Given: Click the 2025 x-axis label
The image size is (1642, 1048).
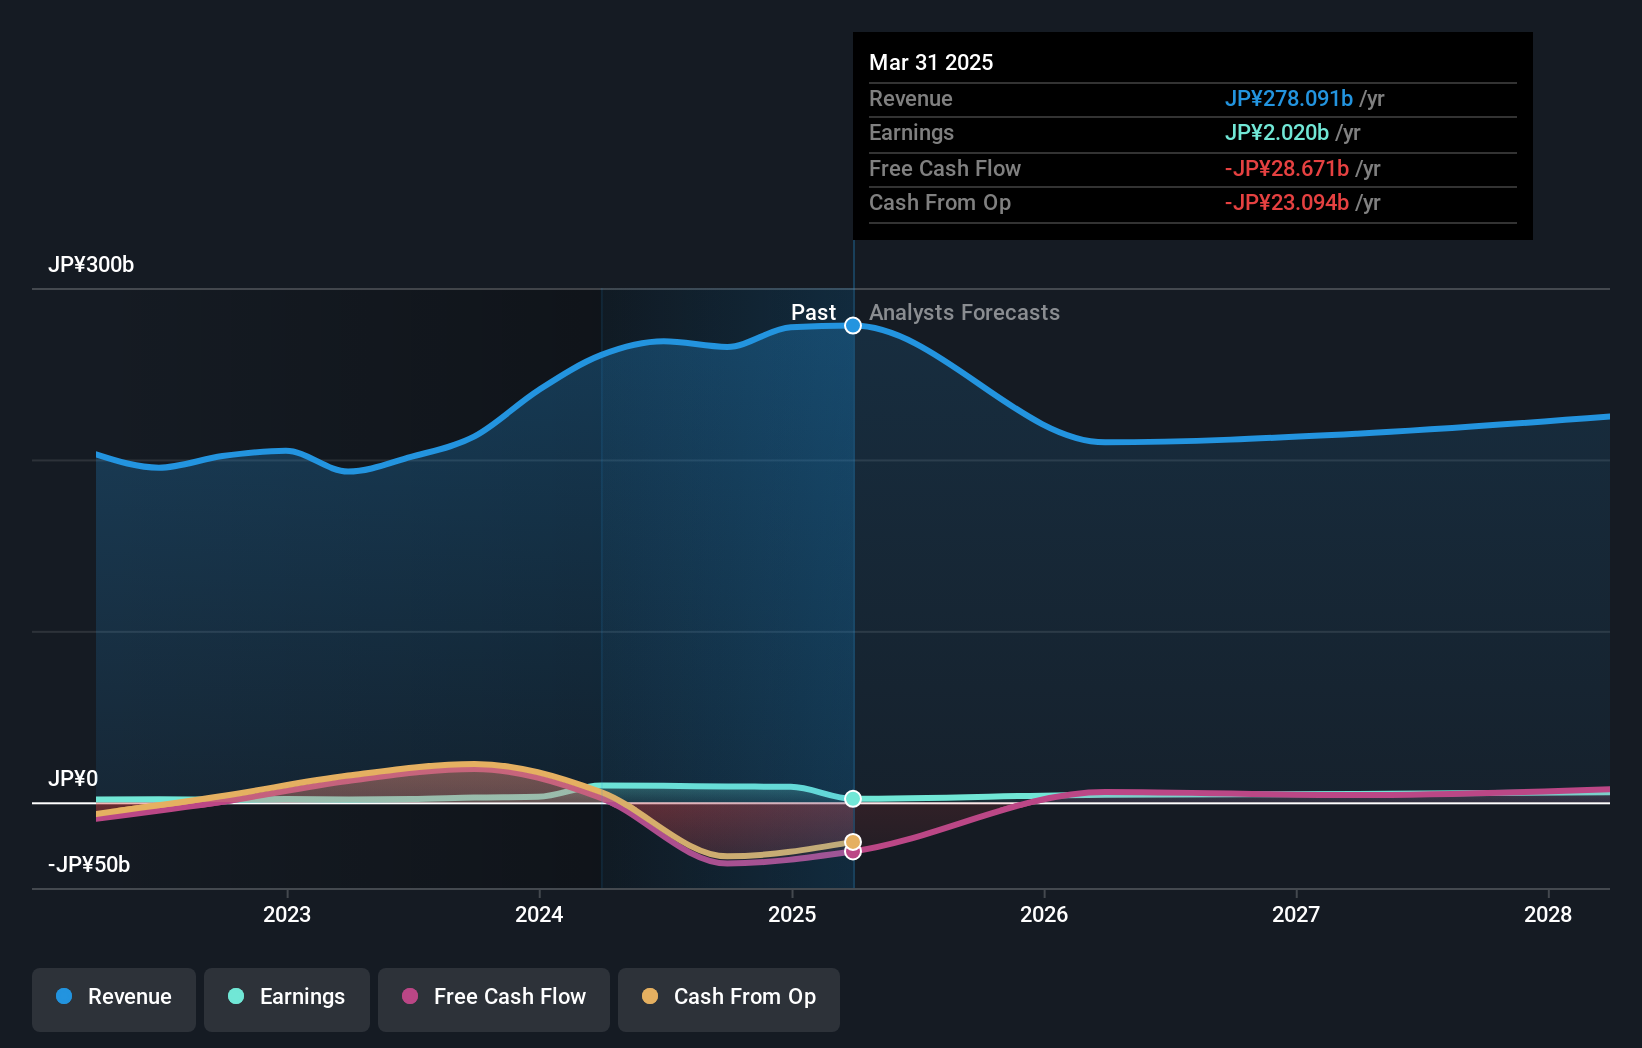Looking at the screenshot, I should [x=792, y=914].
